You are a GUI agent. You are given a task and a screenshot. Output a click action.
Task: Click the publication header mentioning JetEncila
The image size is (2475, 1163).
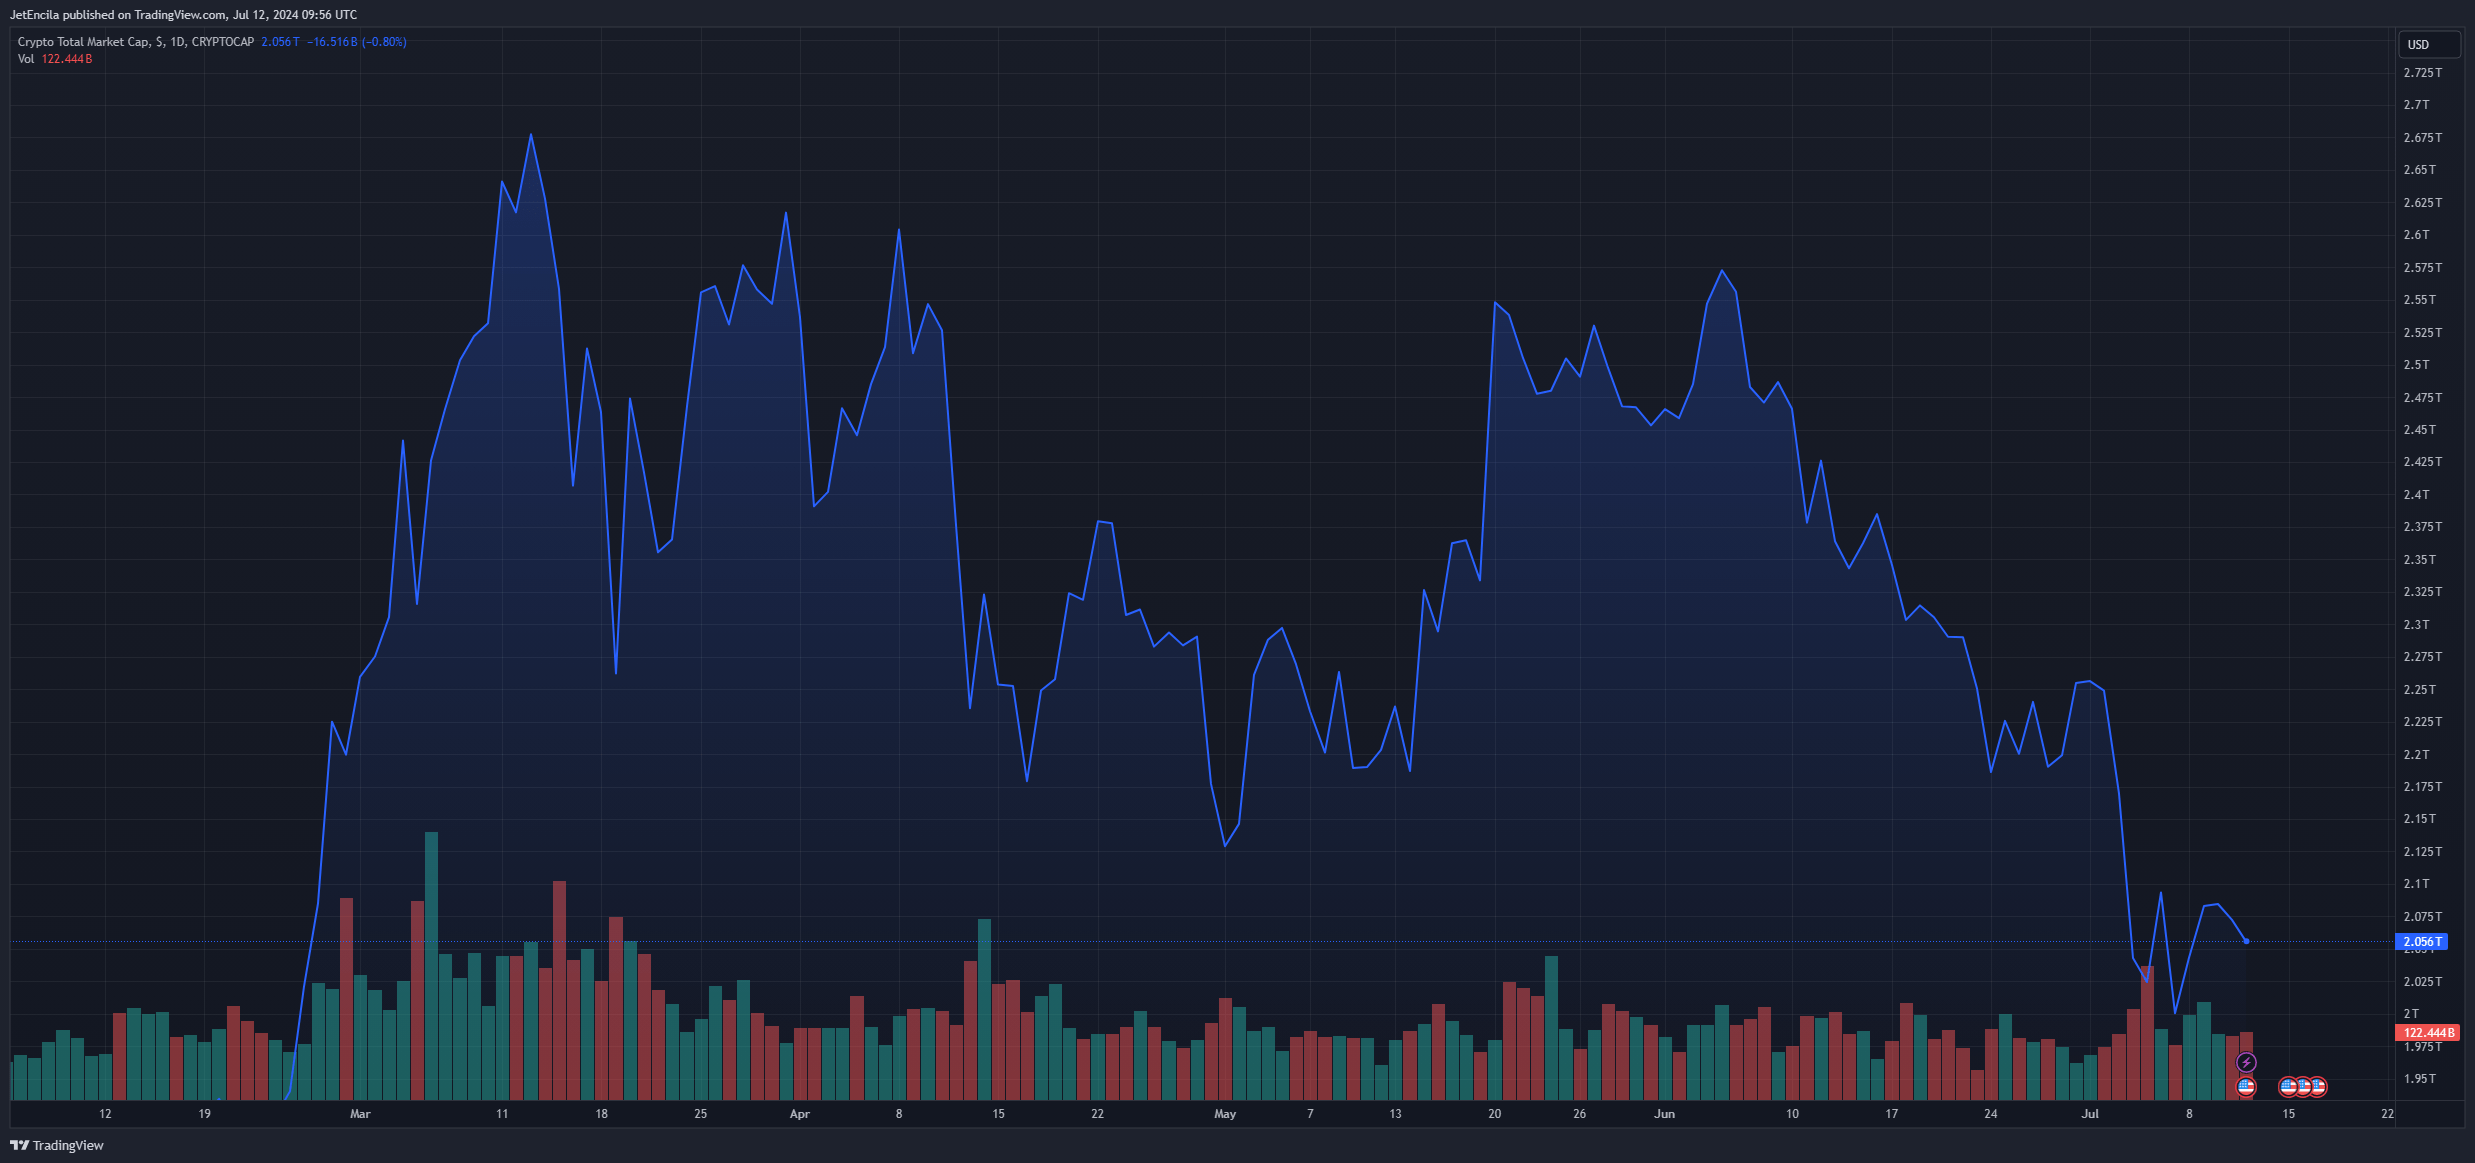(183, 15)
